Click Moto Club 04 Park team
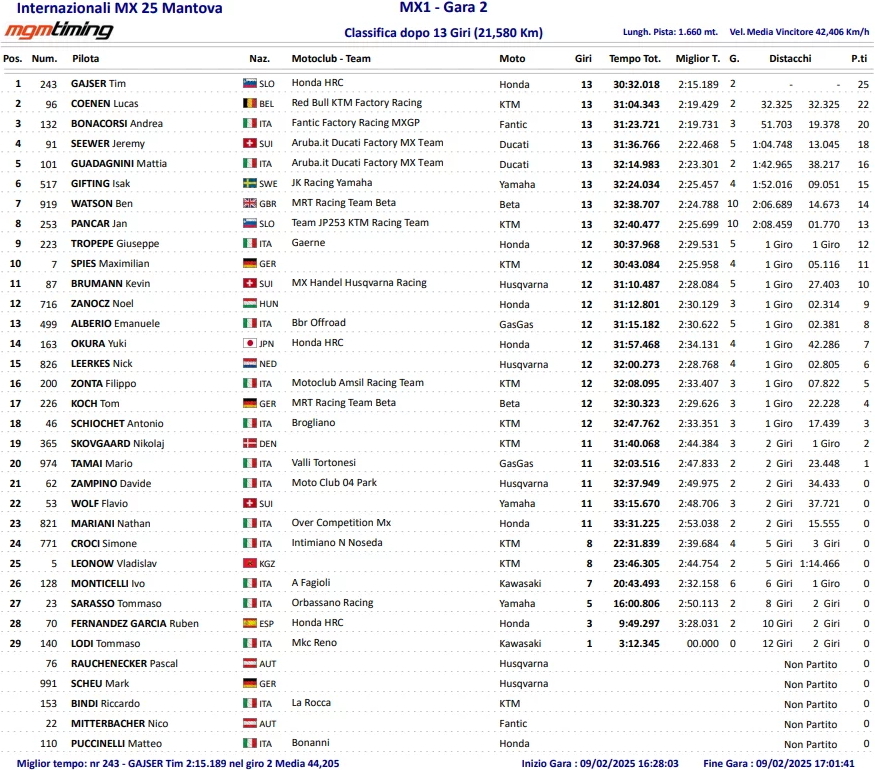The image size is (875, 770). click(x=334, y=483)
